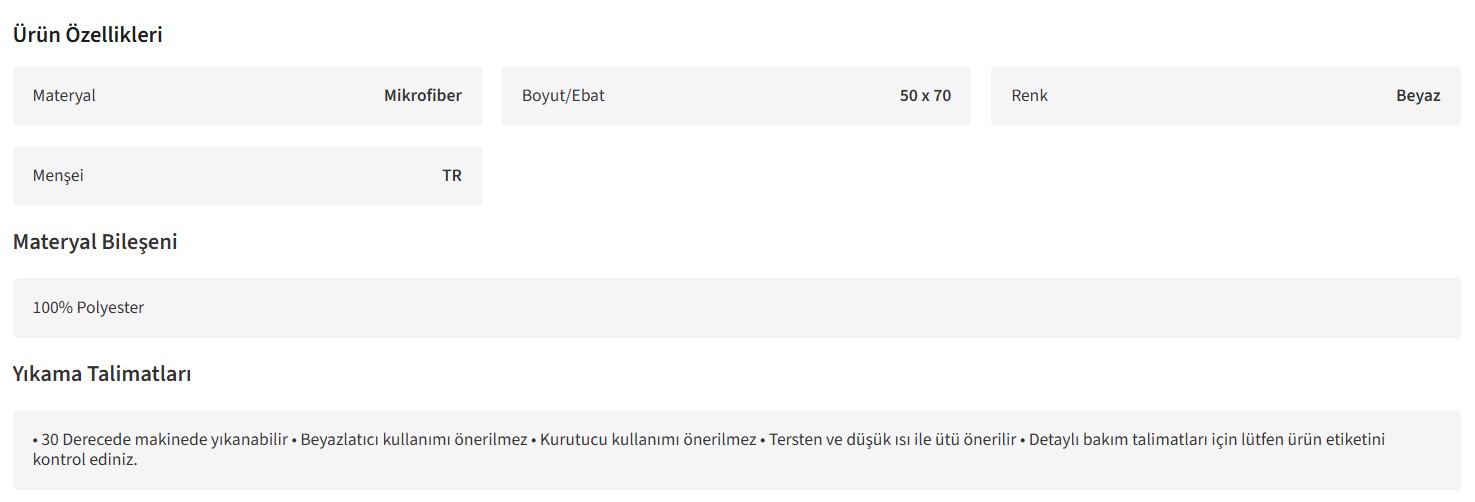Viewport: 1475px width, 502px height.
Task: Select the Beyazlatıcı kullanımı önerilmez instruction
Action: click(413, 440)
